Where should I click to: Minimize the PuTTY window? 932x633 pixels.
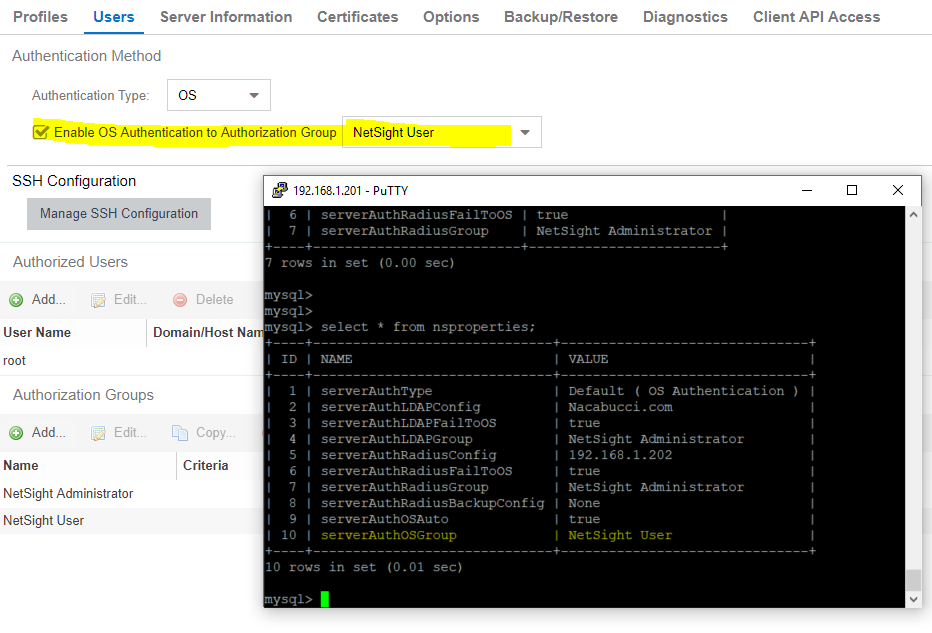(807, 190)
